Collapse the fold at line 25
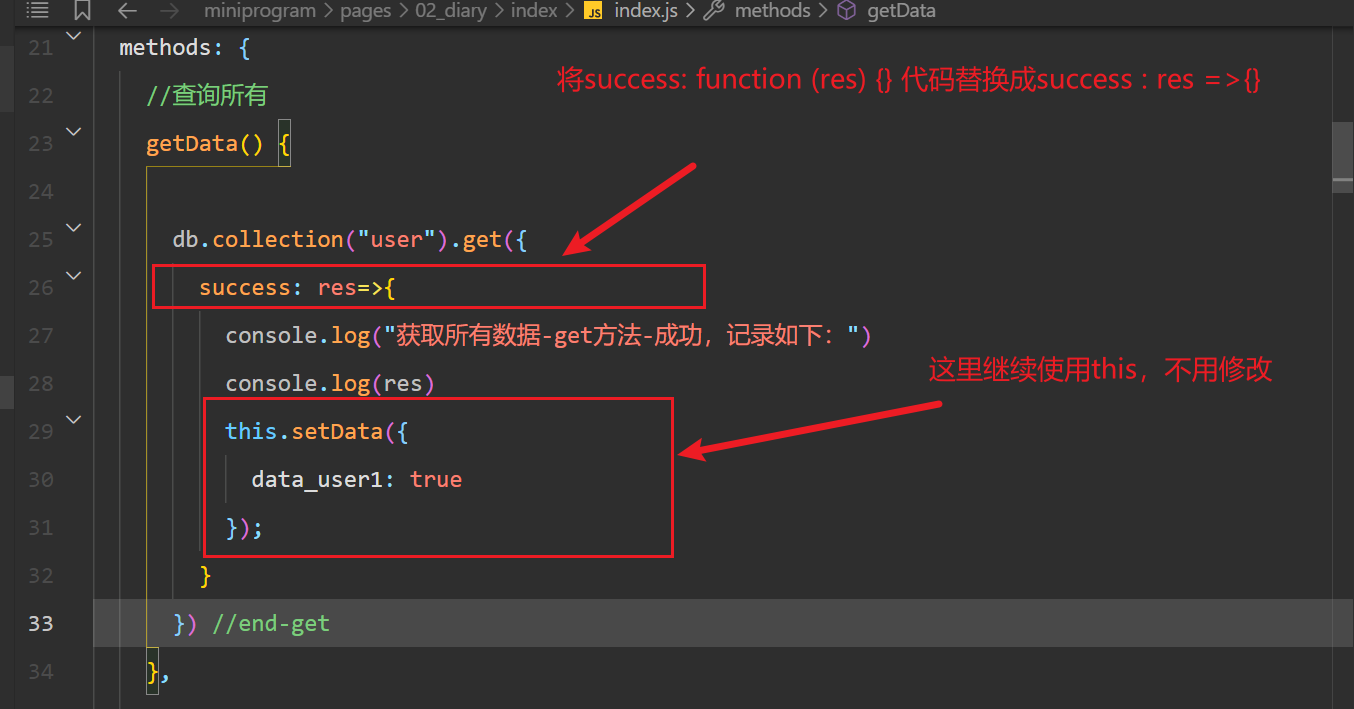This screenshot has width=1354, height=709. point(72,227)
